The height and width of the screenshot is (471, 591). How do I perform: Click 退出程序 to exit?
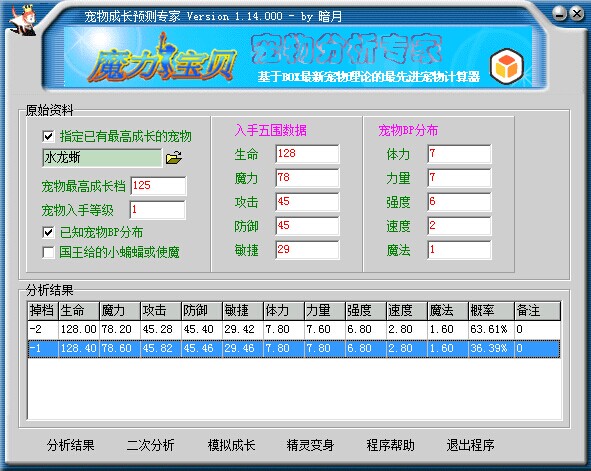click(x=470, y=445)
